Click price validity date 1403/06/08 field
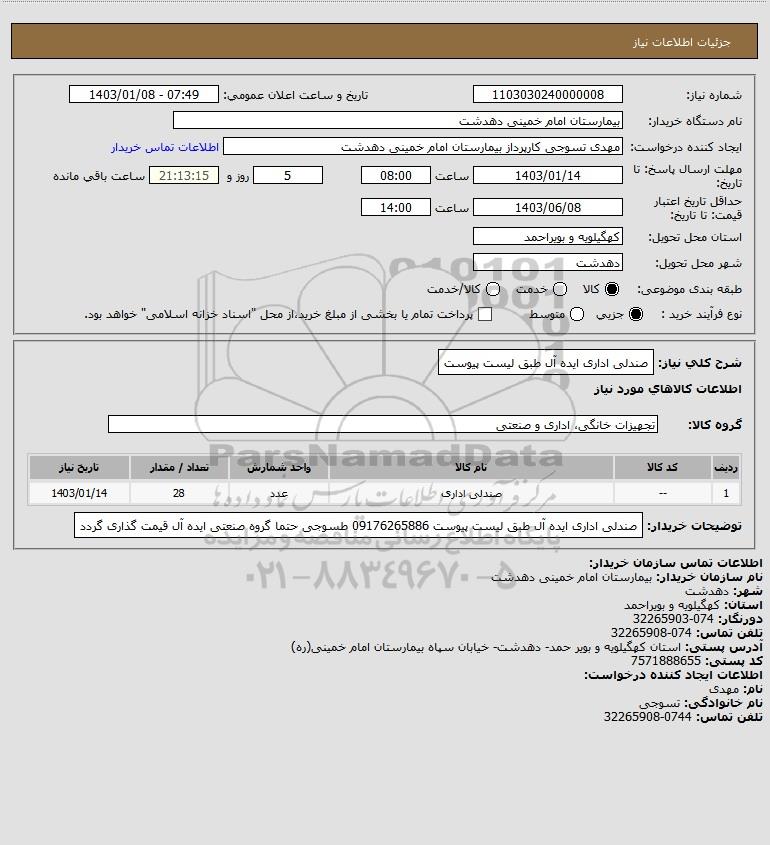Image resolution: width=770 pixels, height=845 pixels. 547,207
